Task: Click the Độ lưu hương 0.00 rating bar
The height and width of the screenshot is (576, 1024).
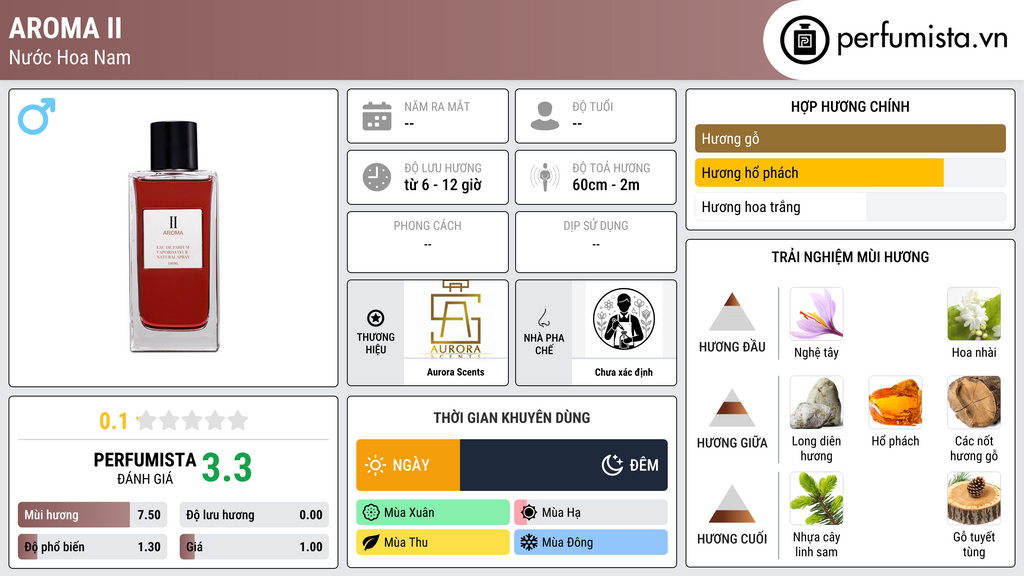Action: pyautogui.click(x=254, y=515)
